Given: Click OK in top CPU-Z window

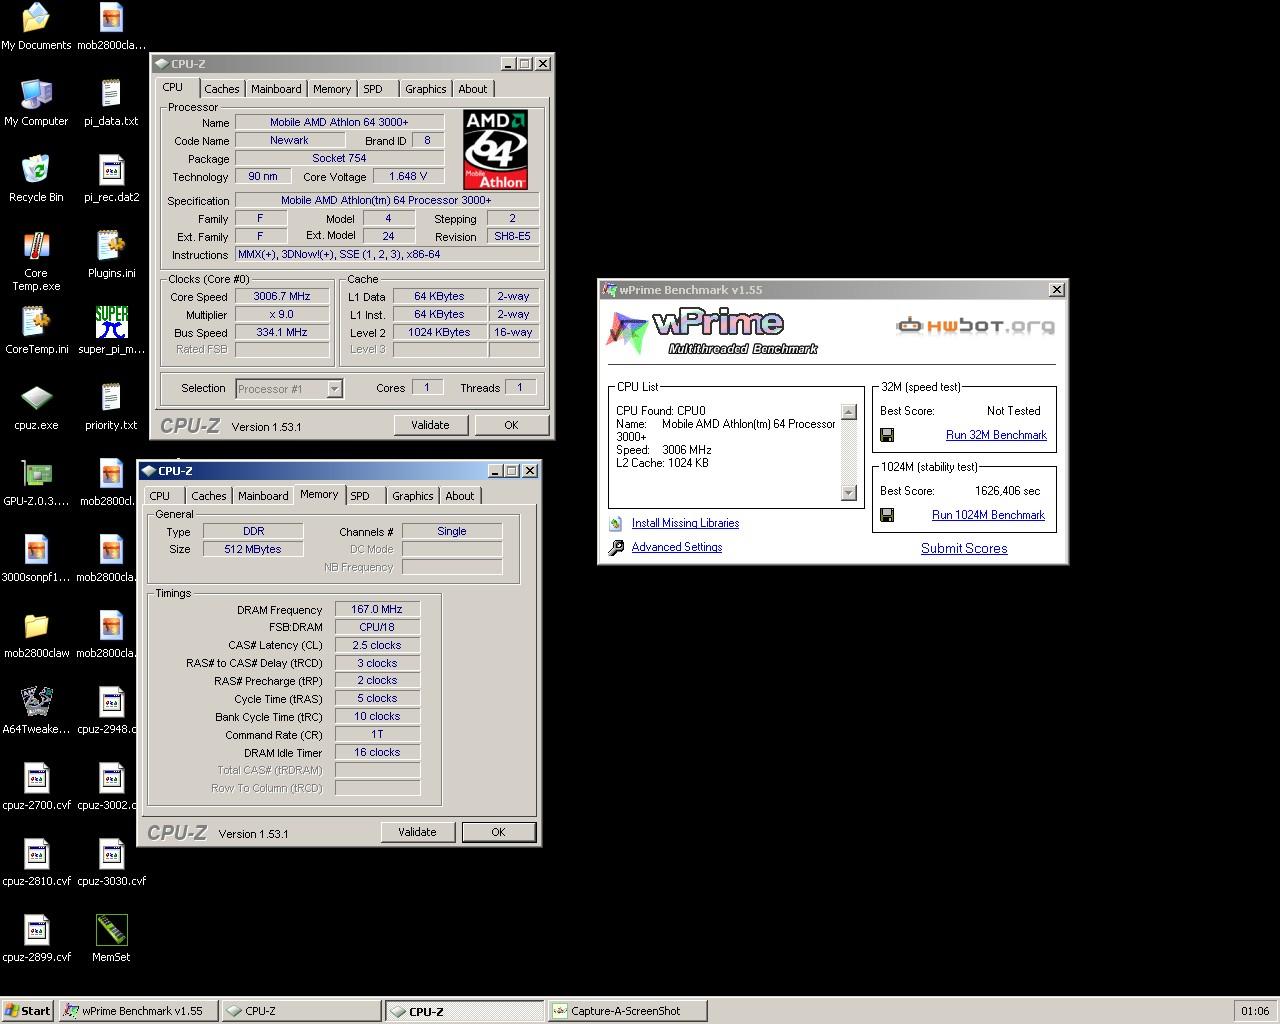Looking at the screenshot, I should (x=511, y=425).
